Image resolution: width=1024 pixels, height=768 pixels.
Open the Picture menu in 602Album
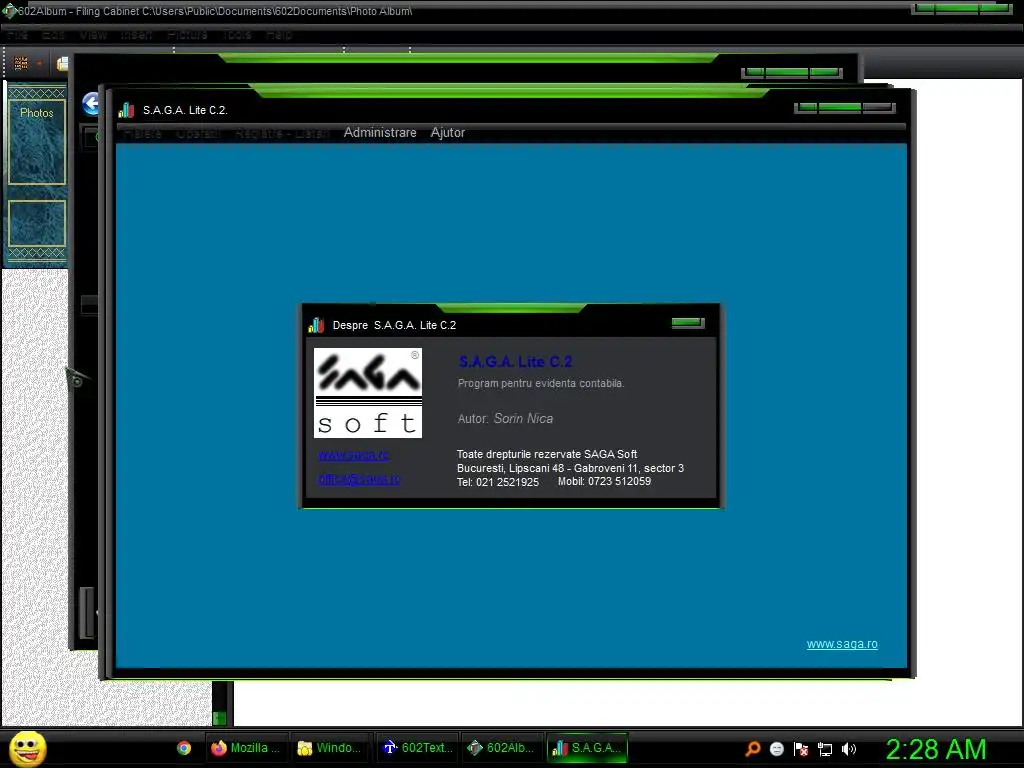pyautogui.click(x=187, y=35)
